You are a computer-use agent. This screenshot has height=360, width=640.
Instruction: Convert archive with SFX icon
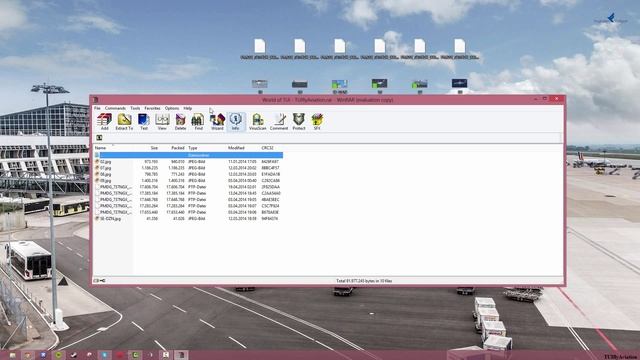click(317, 122)
